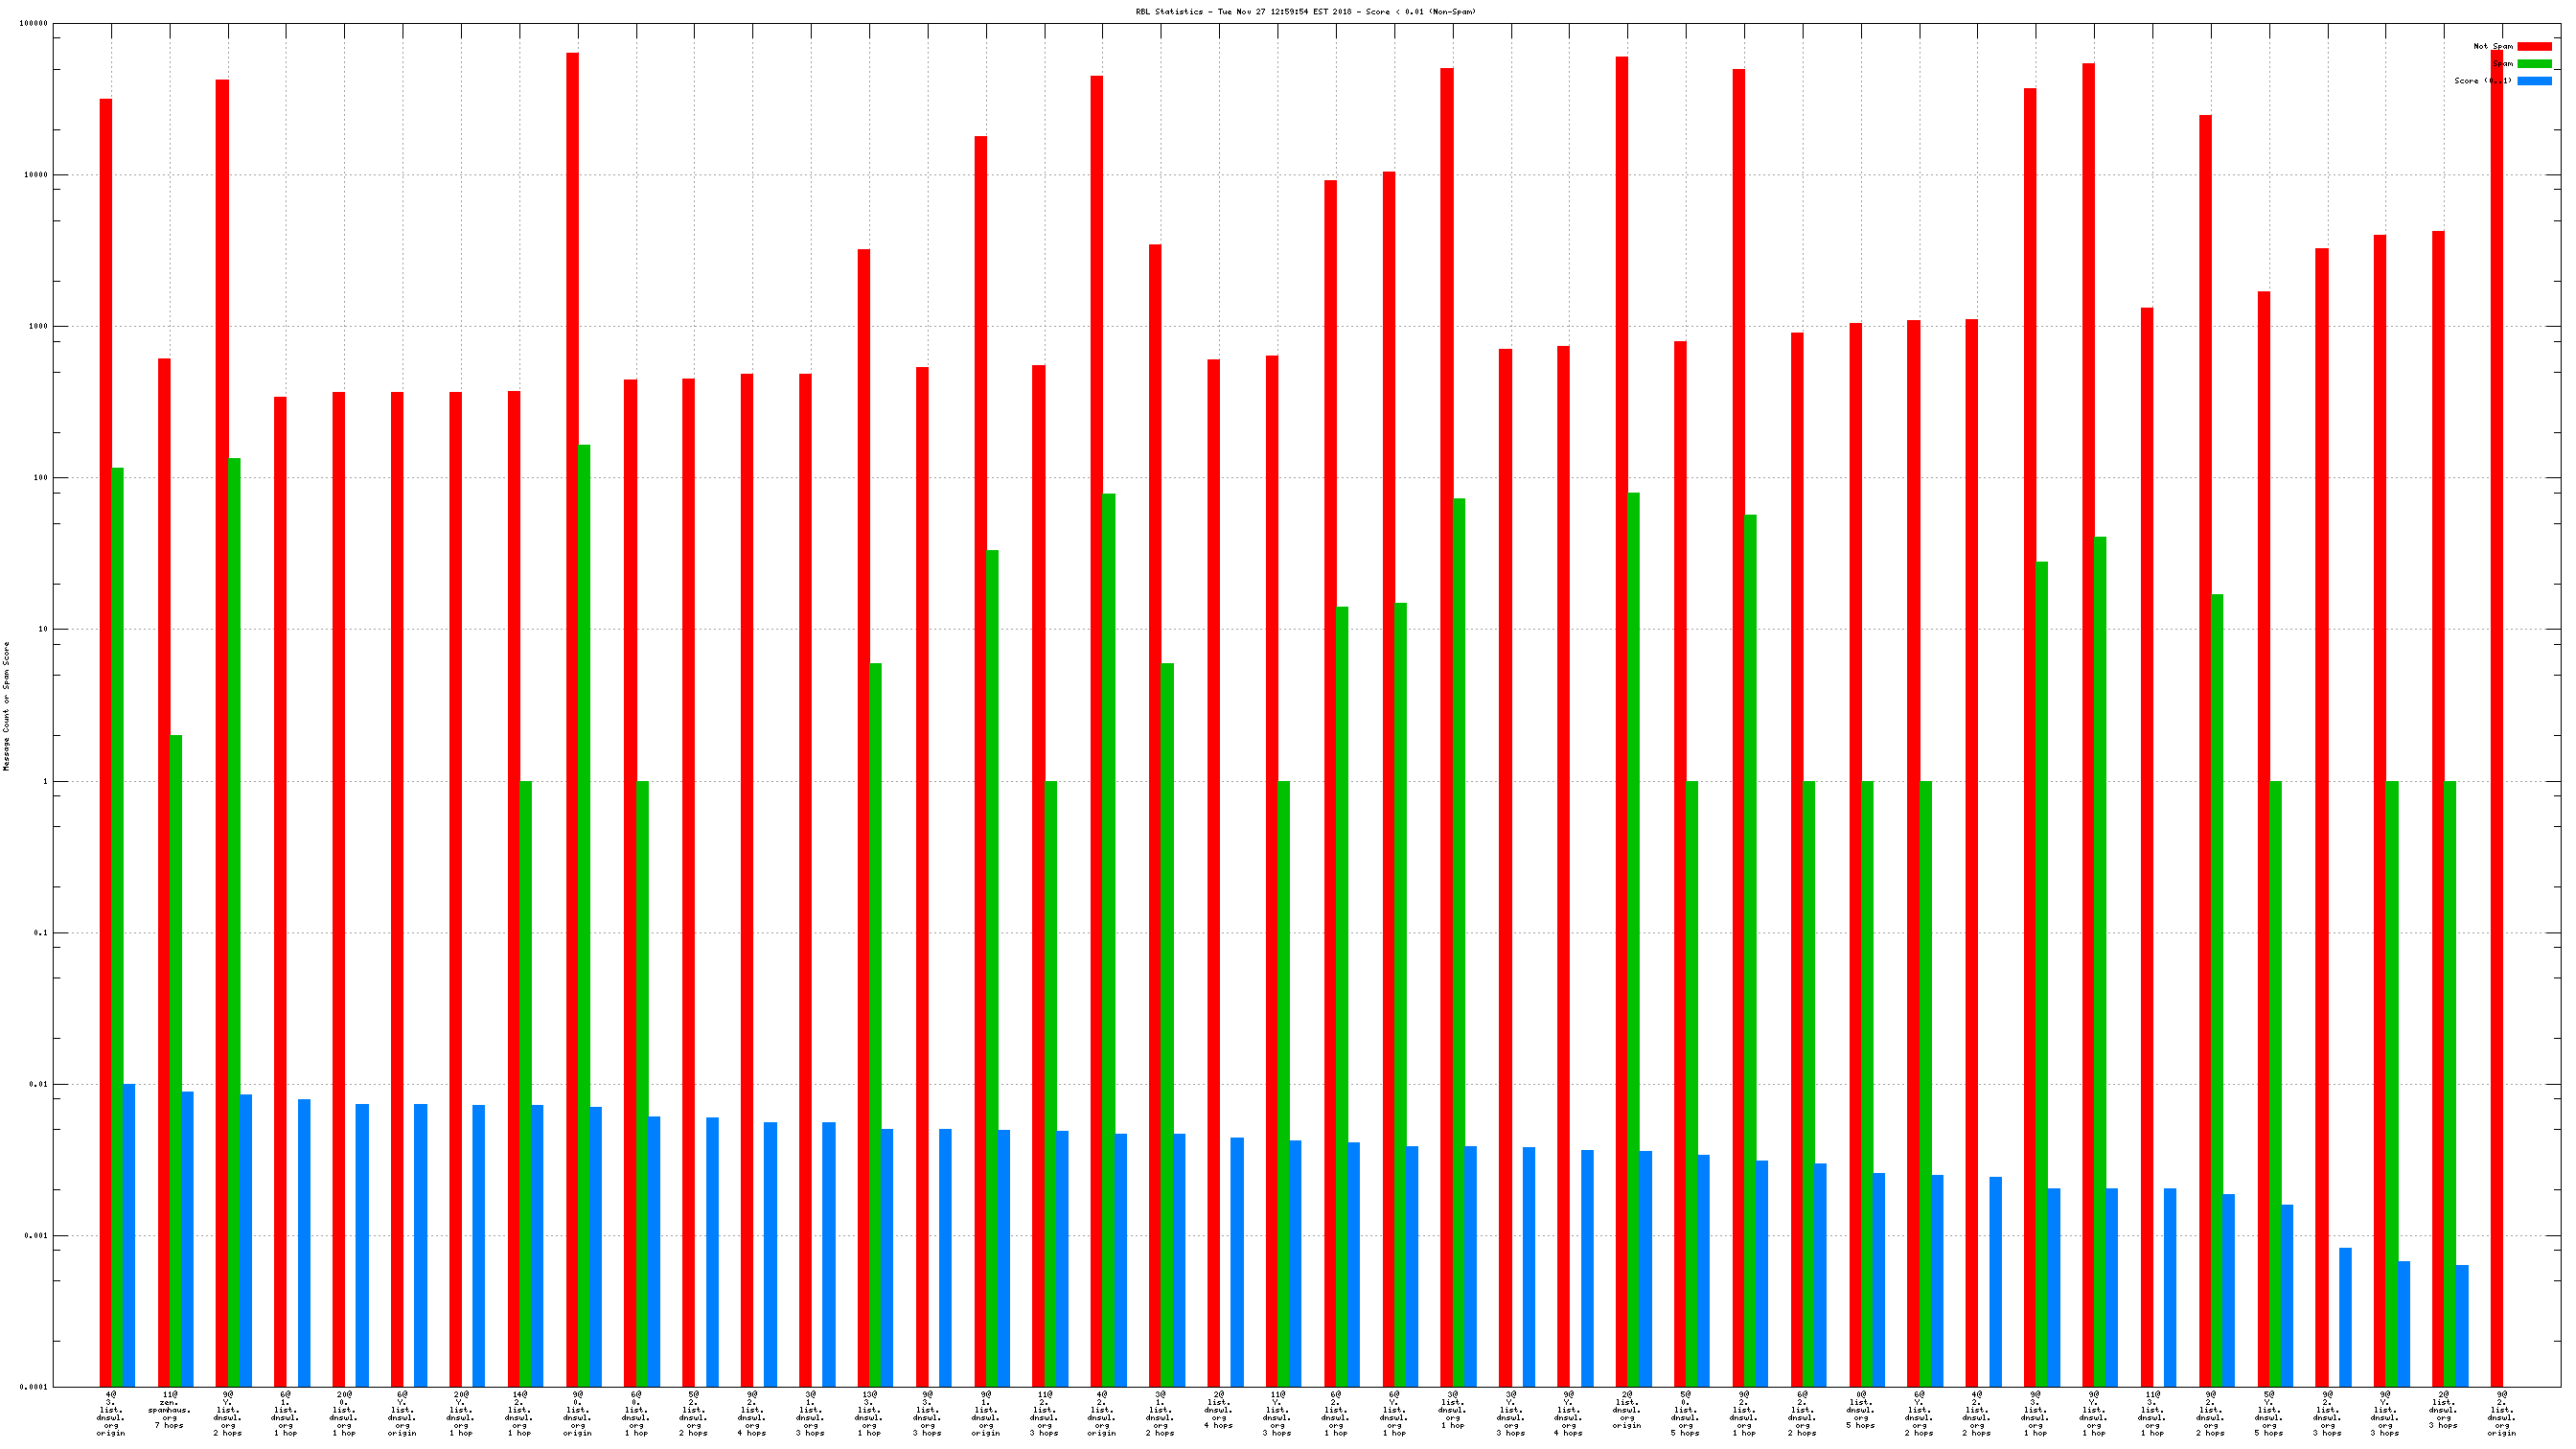Select the zen.spamhaus.org 7 hops label

(x=169, y=1409)
